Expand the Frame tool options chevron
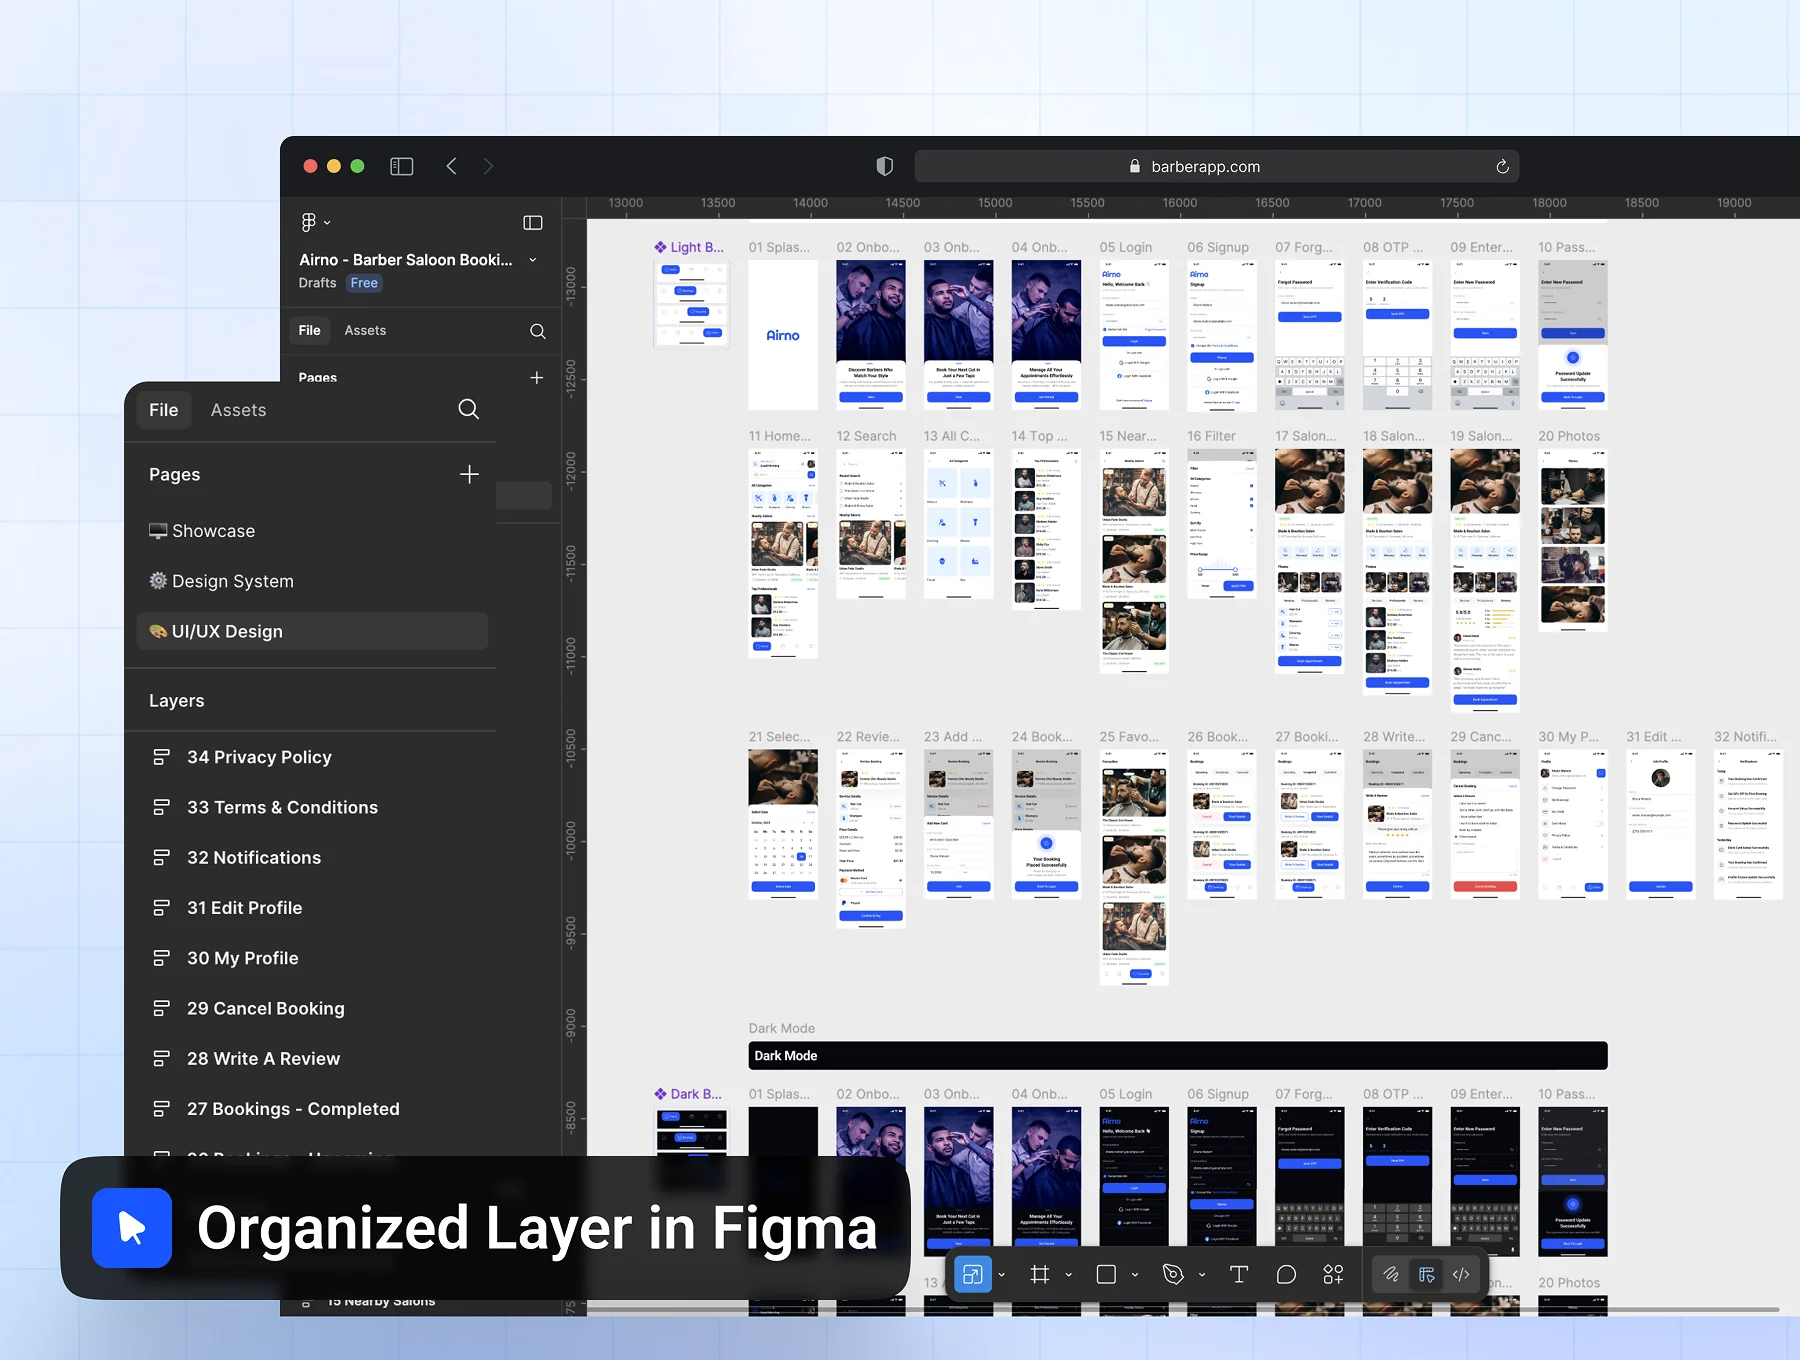The width and height of the screenshot is (1800, 1360). point(1069,1275)
